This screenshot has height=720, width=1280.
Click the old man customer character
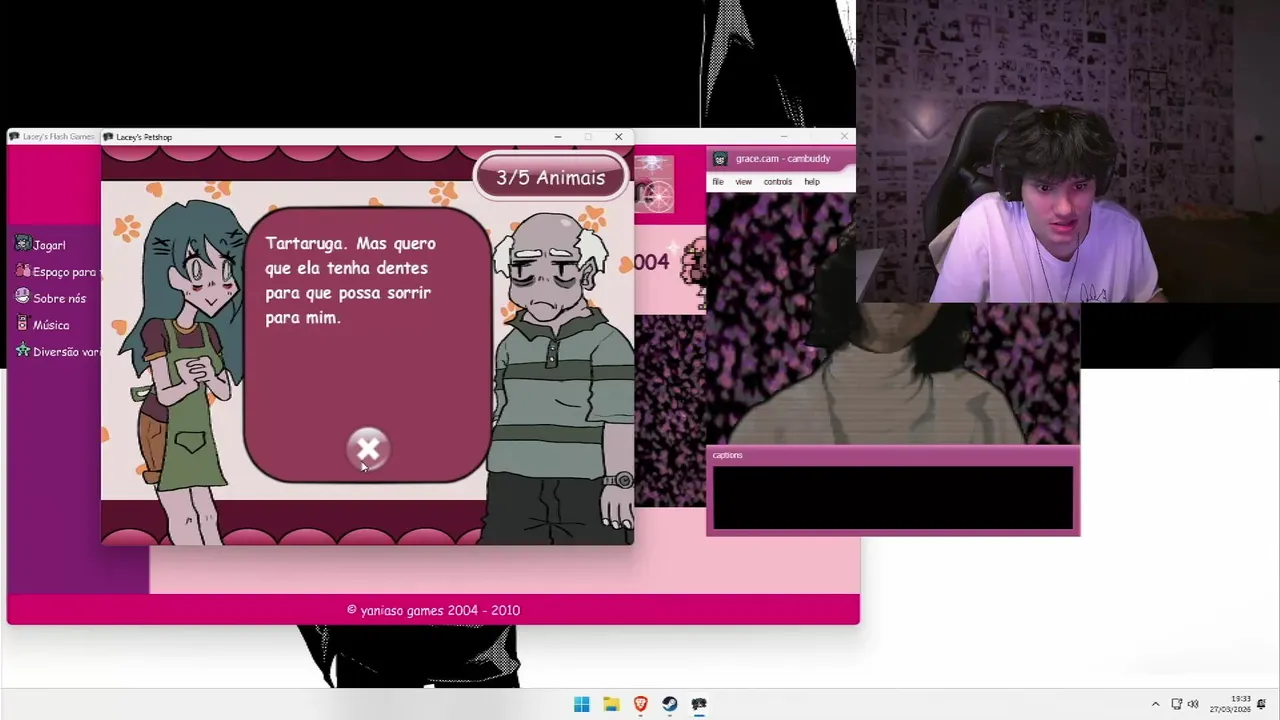click(x=560, y=380)
